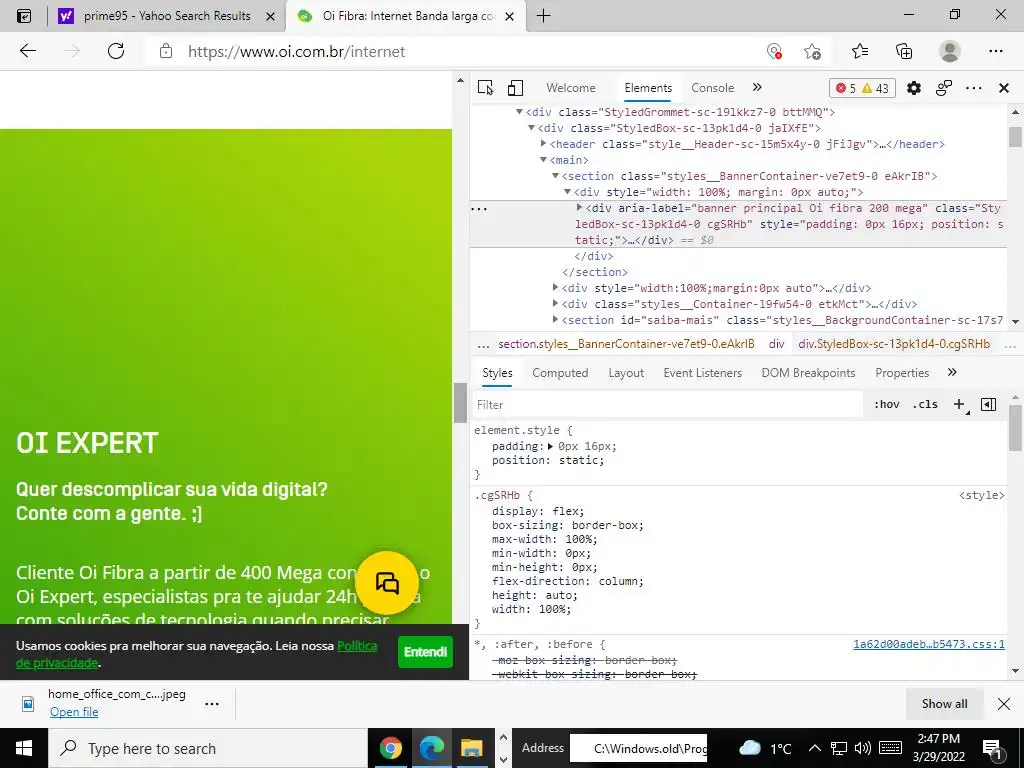Open the Computed styles tab
The image size is (1024, 768).
click(x=560, y=373)
